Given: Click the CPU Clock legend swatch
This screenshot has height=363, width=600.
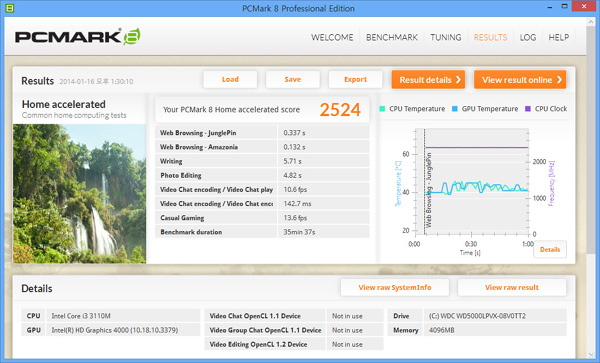Looking at the screenshot, I should click(528, 109).
